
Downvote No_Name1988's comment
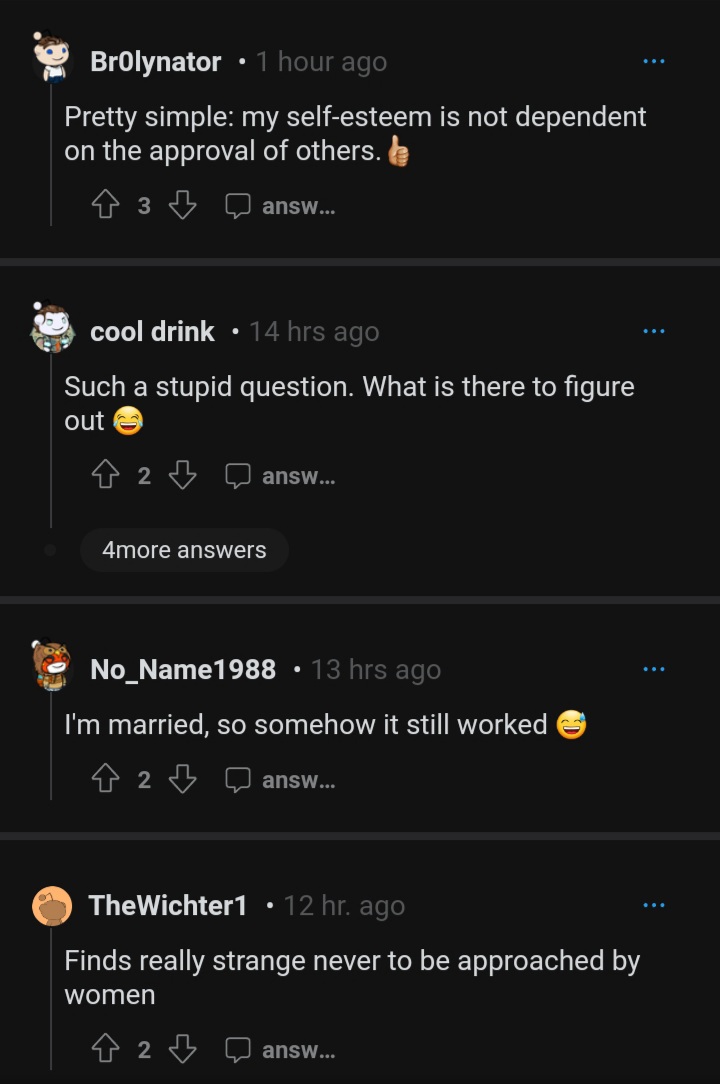pyautogui.click(x=183, y=778)
